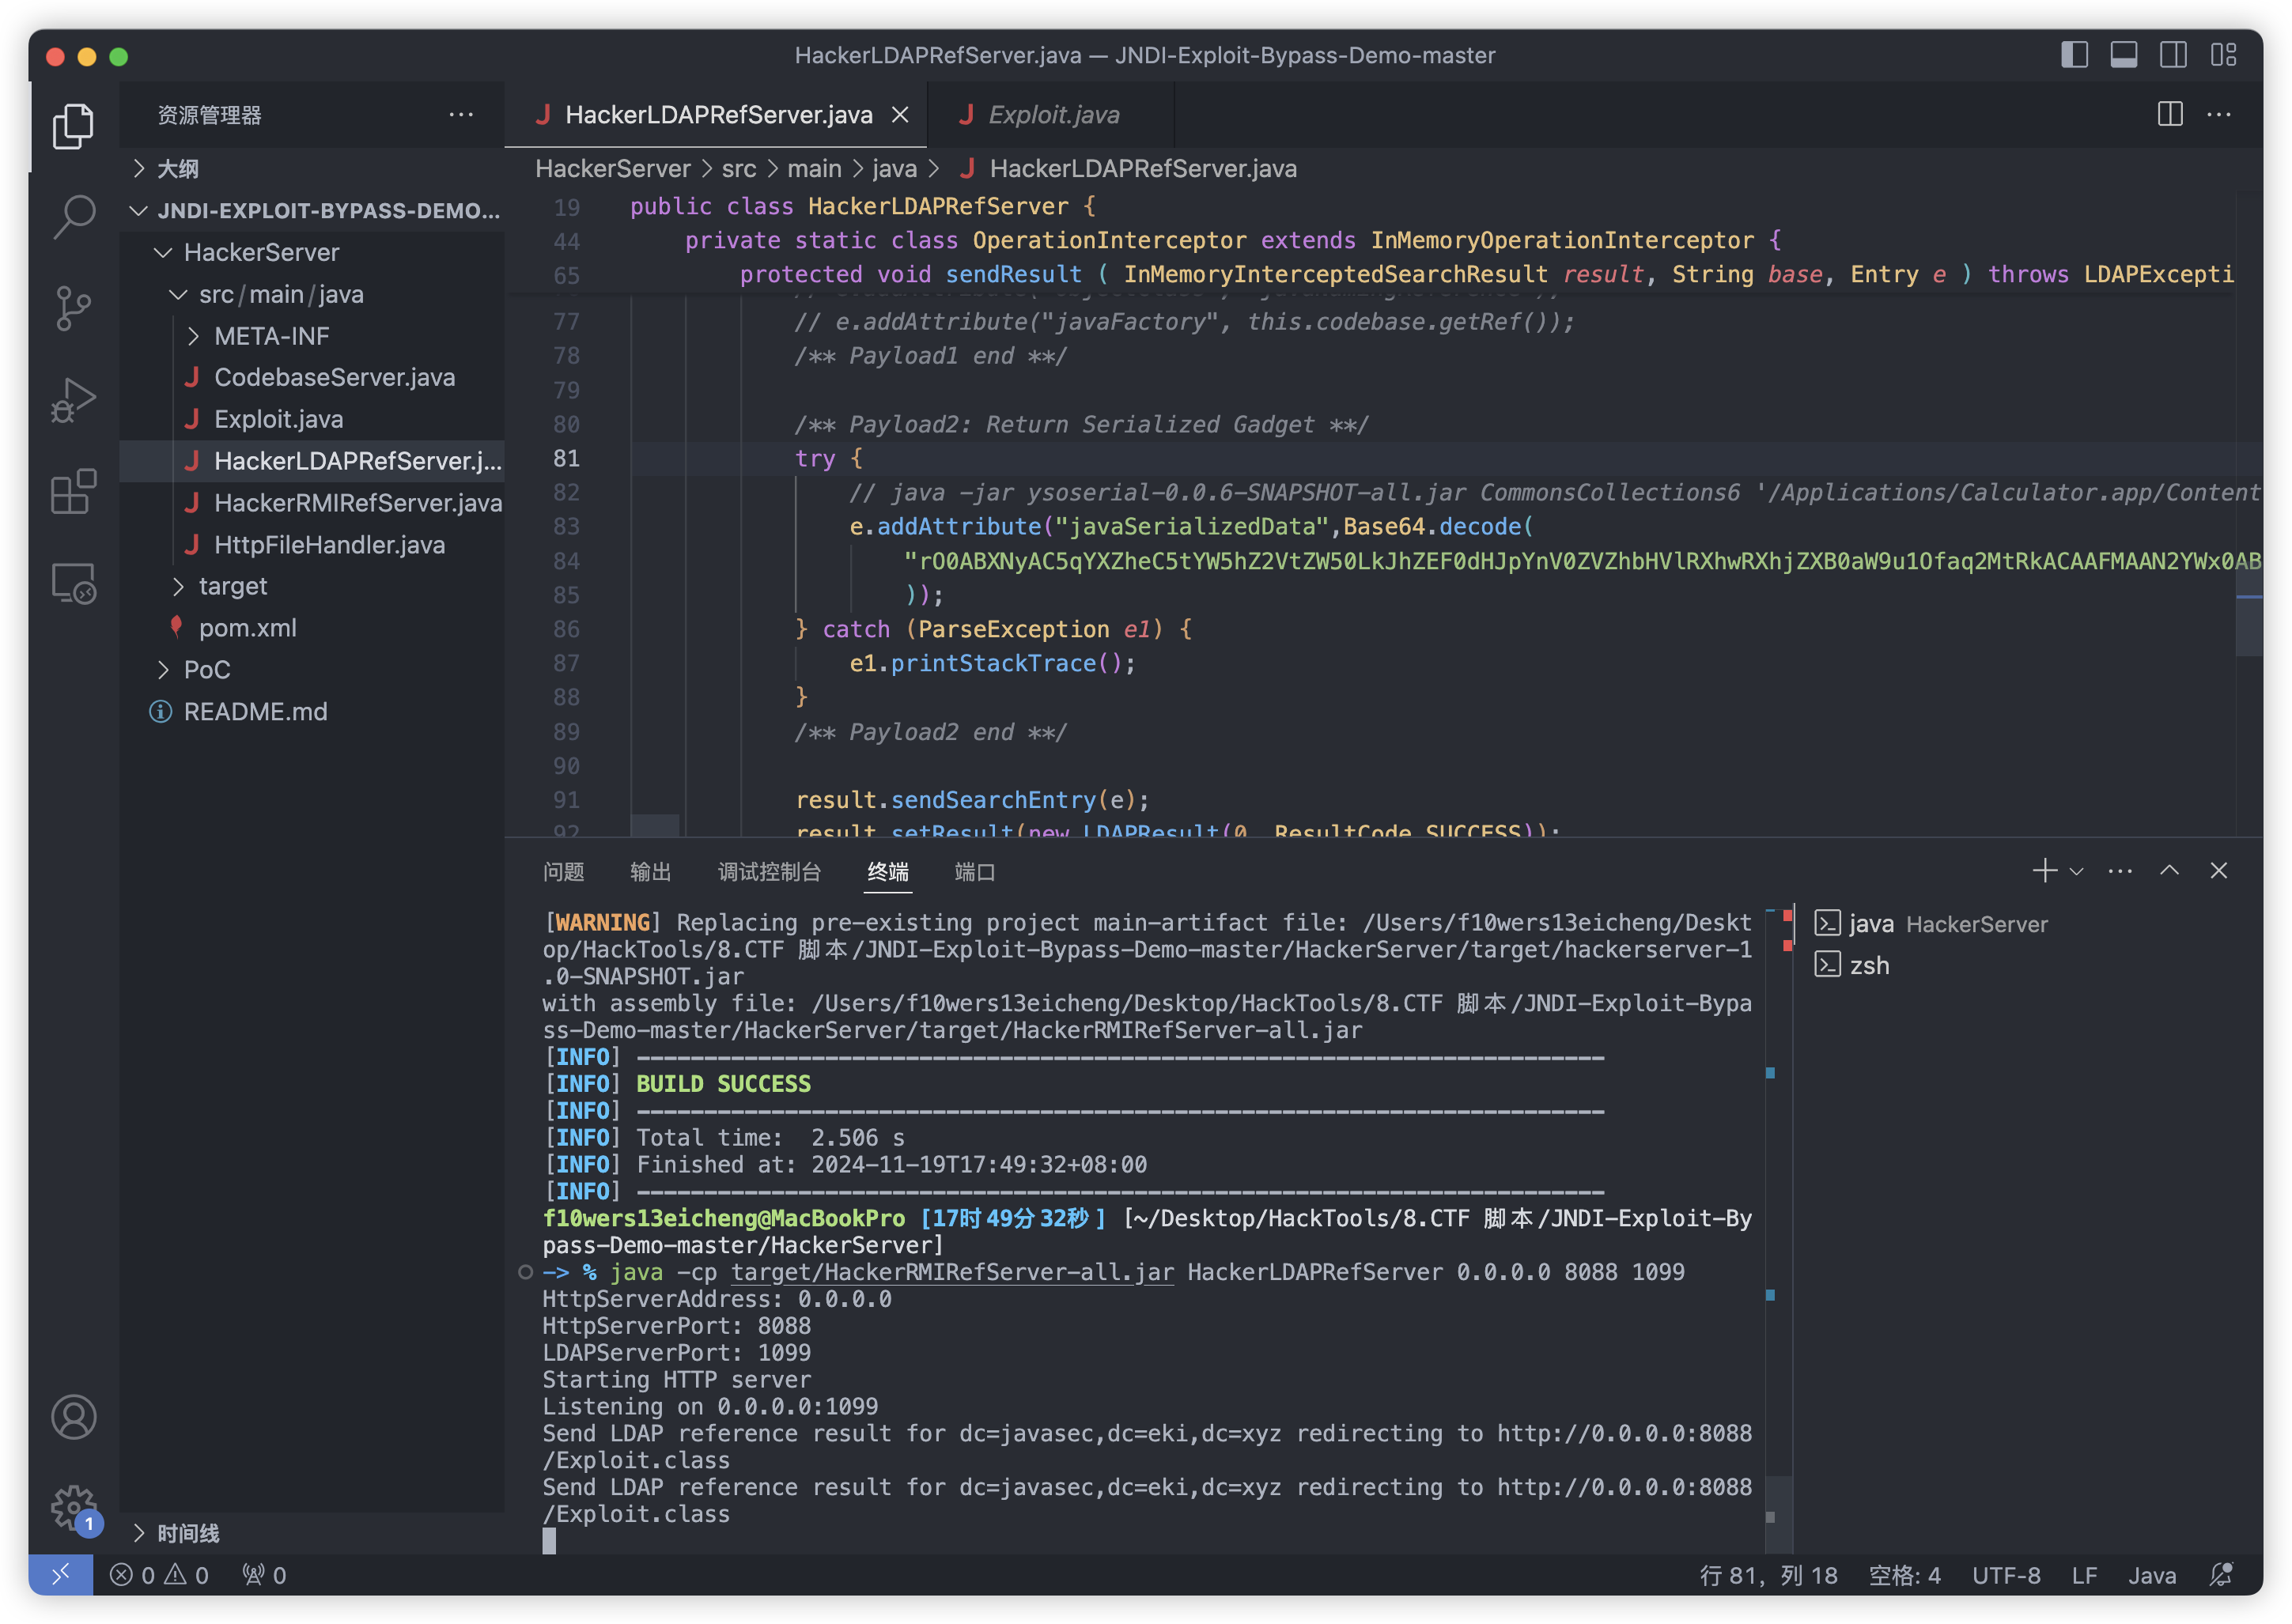Close the HackerLDAPRefServer.java tab
Viewport: 2292px width, 1624px height.
tap(900, 115)
